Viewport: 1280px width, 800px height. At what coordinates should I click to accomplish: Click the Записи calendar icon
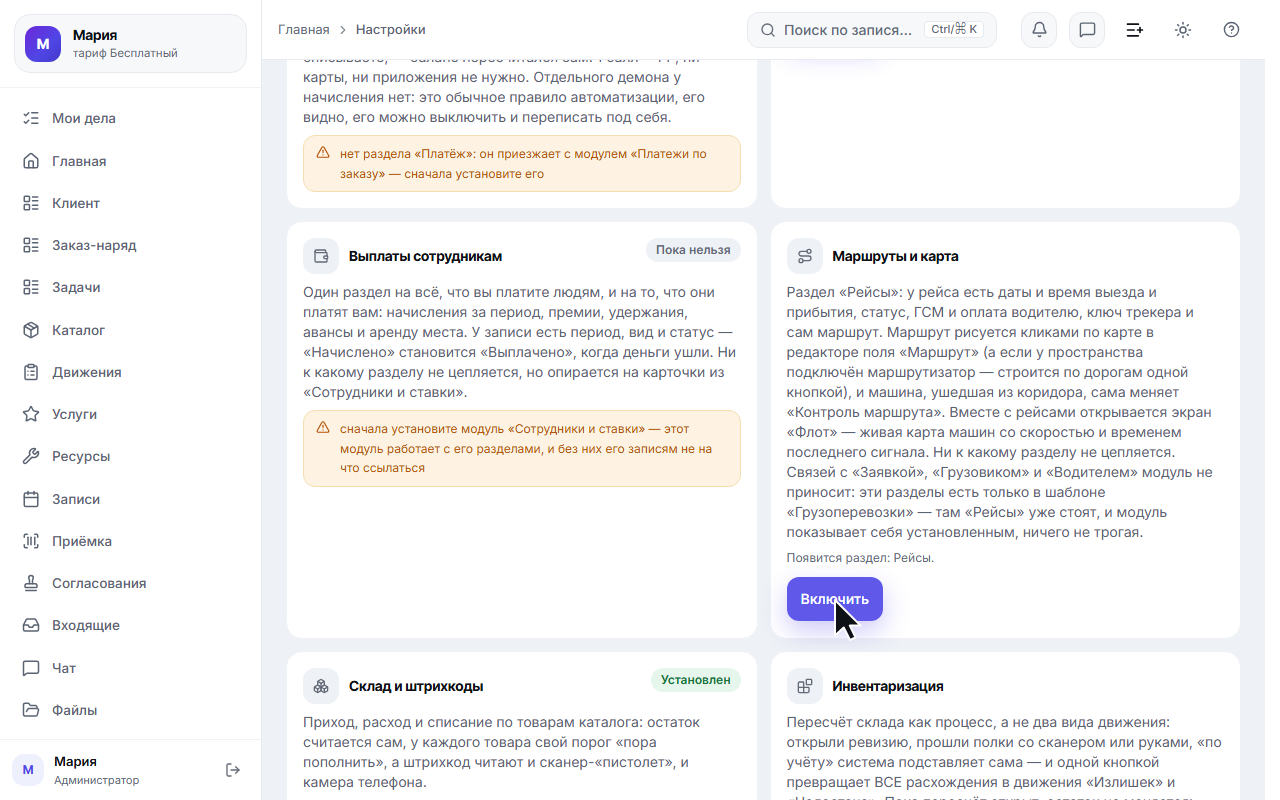point(31,499)
